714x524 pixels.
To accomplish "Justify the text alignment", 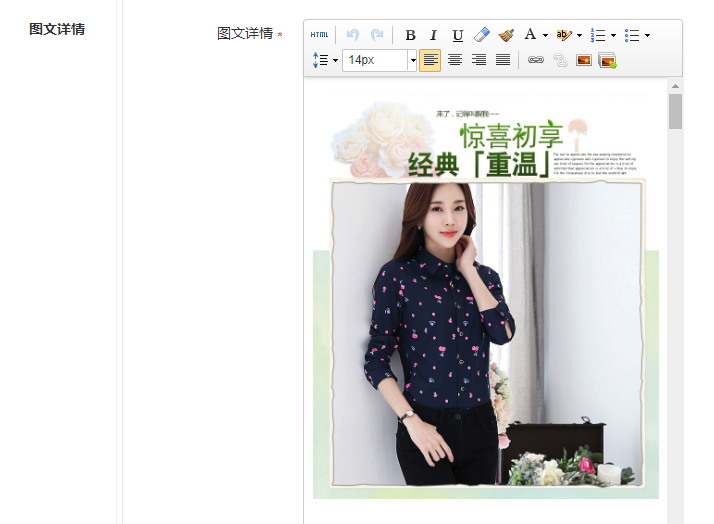I will (x=503, y=61).
